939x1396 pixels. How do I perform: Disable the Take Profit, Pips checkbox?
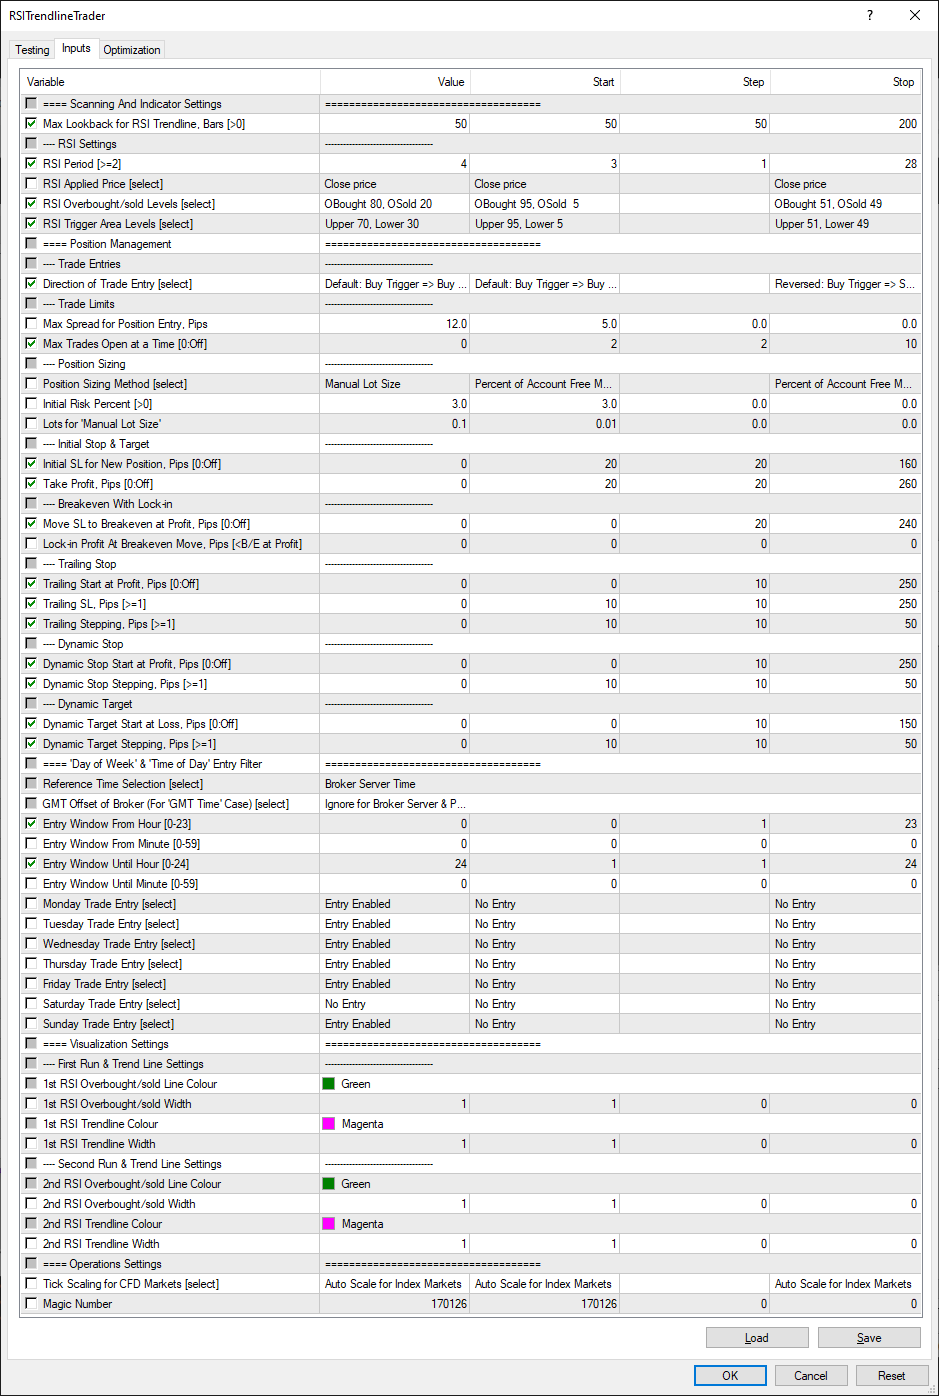32,484
